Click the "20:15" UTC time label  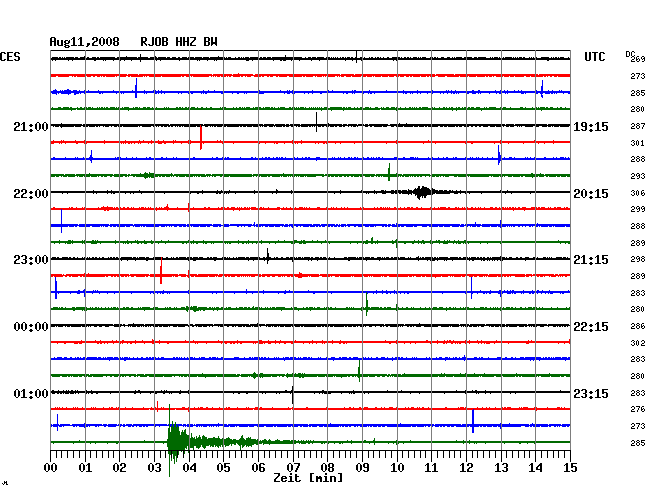click(591, 194)
